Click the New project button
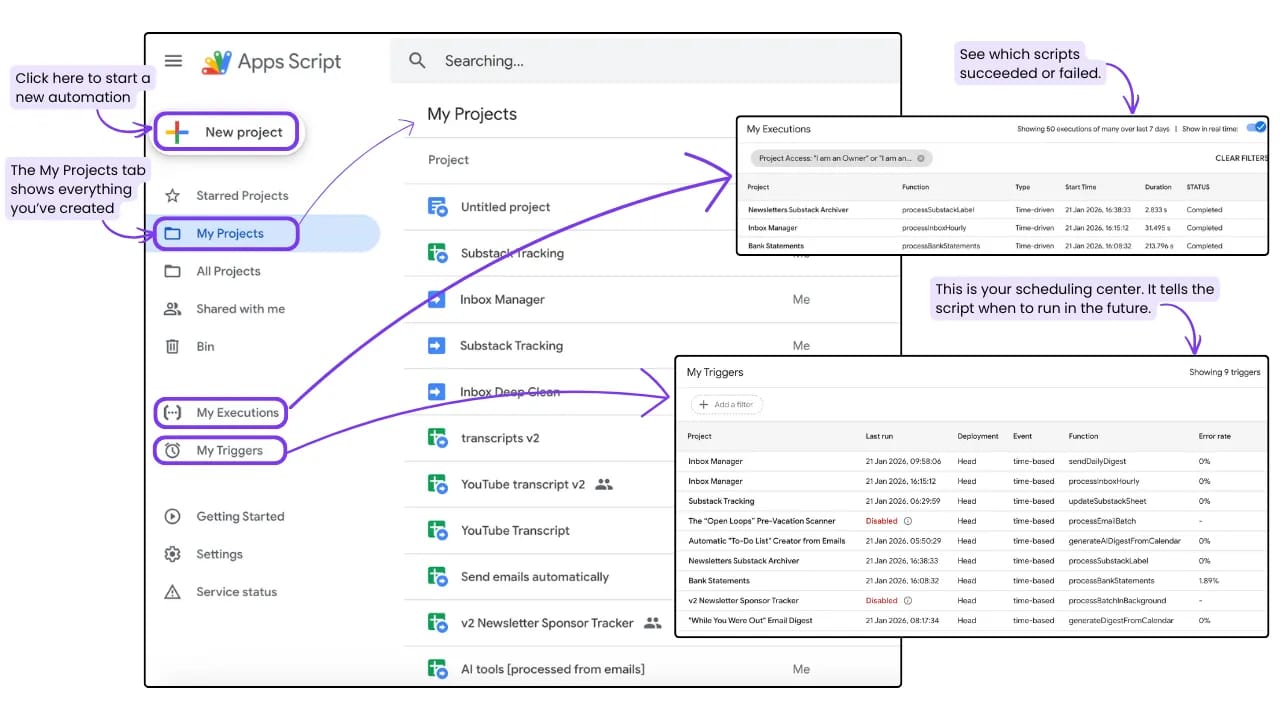This screenshot has width=1280, height=720. 227,131
